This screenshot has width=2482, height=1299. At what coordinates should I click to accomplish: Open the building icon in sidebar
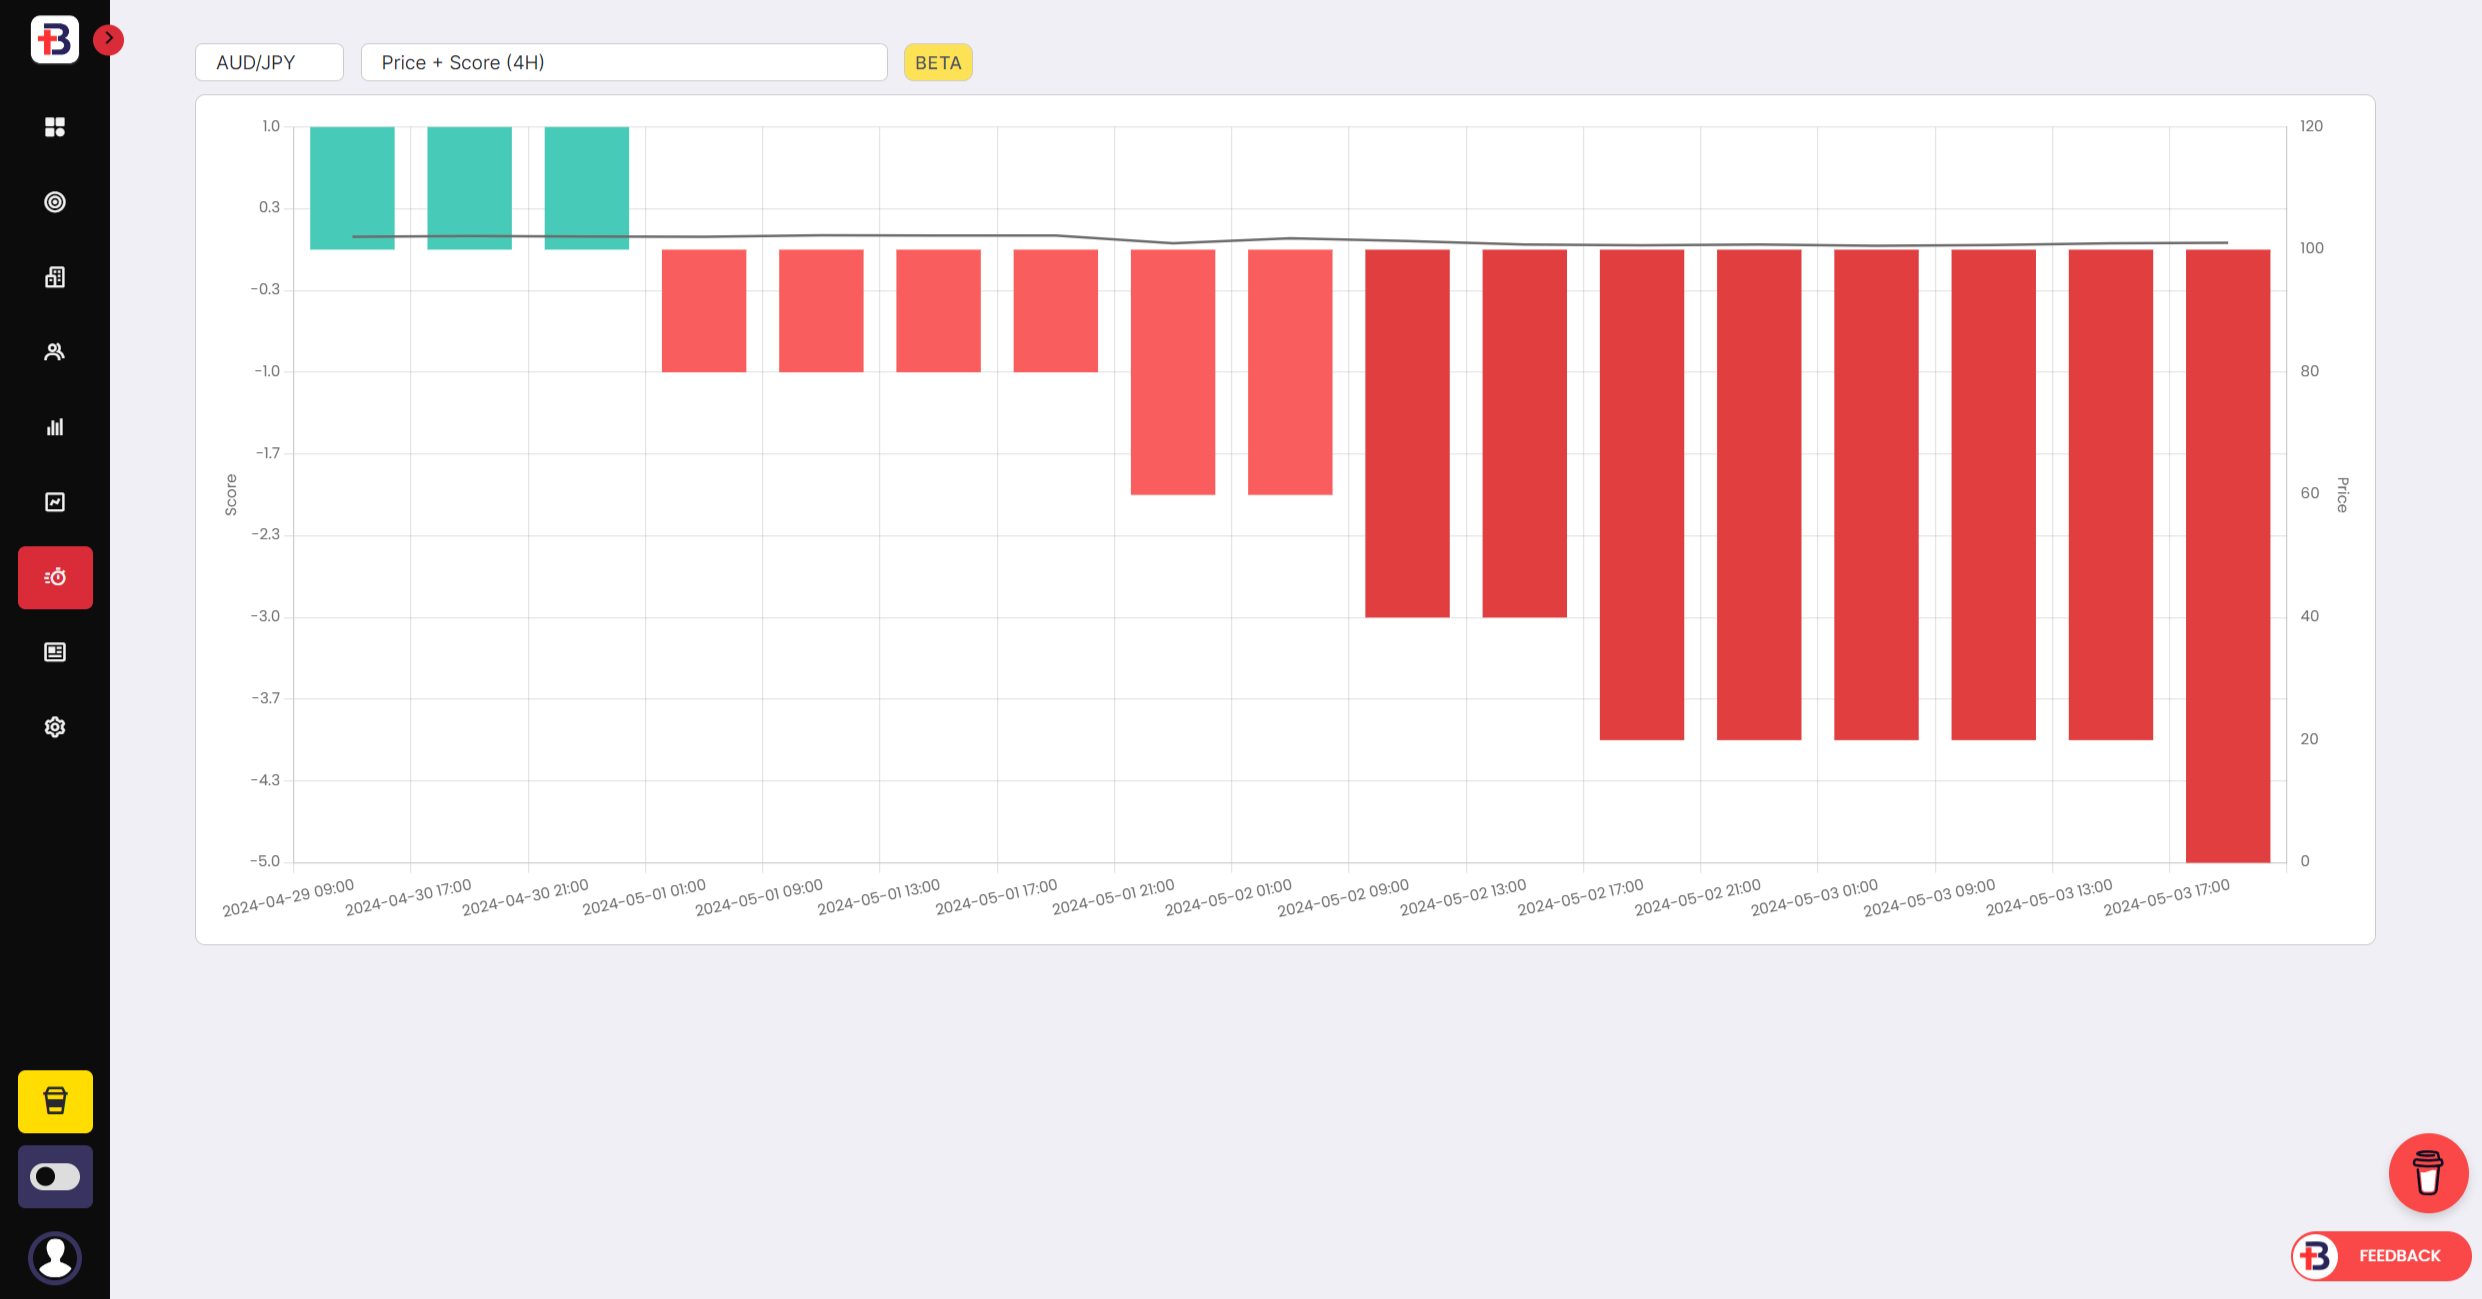(x=55, y=277)
